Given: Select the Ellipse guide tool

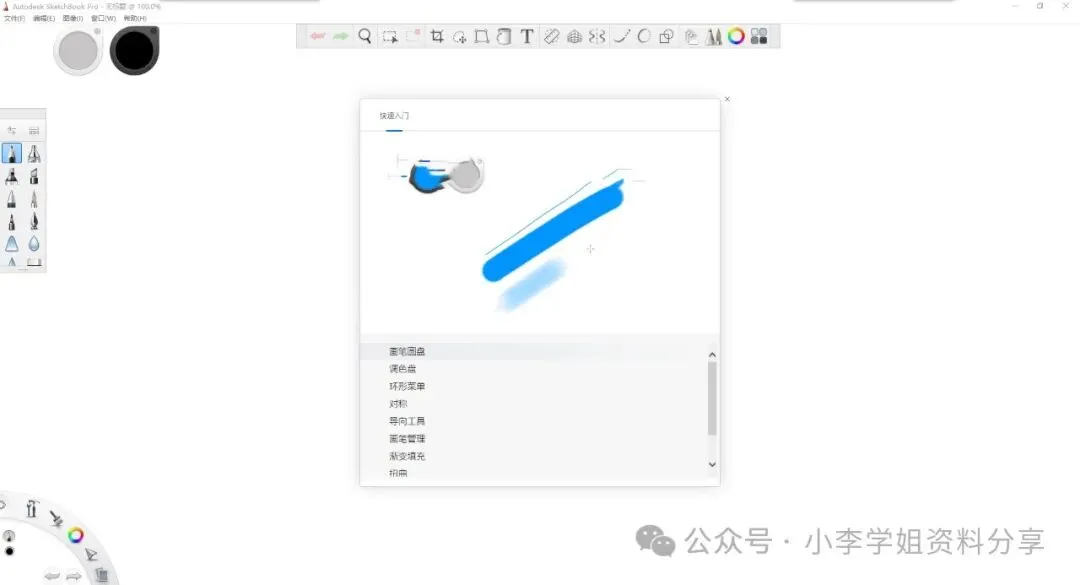Looking at the screenshot, I should 644,37.
